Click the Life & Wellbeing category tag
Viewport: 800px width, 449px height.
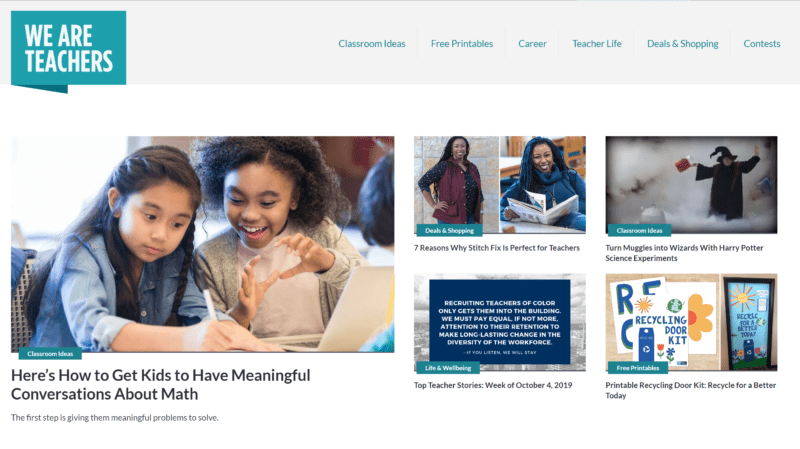448,368
